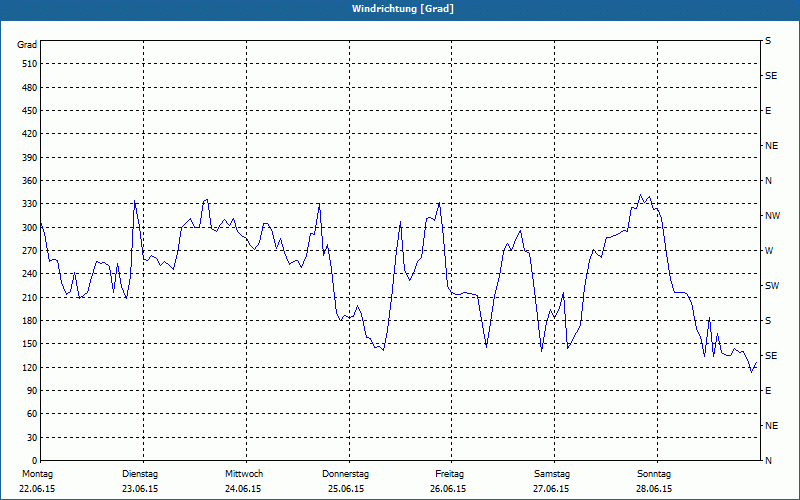Select the 180 y-axis tick label
The height and width of the screenshot is (500, 800).
[x=29, y=321]
